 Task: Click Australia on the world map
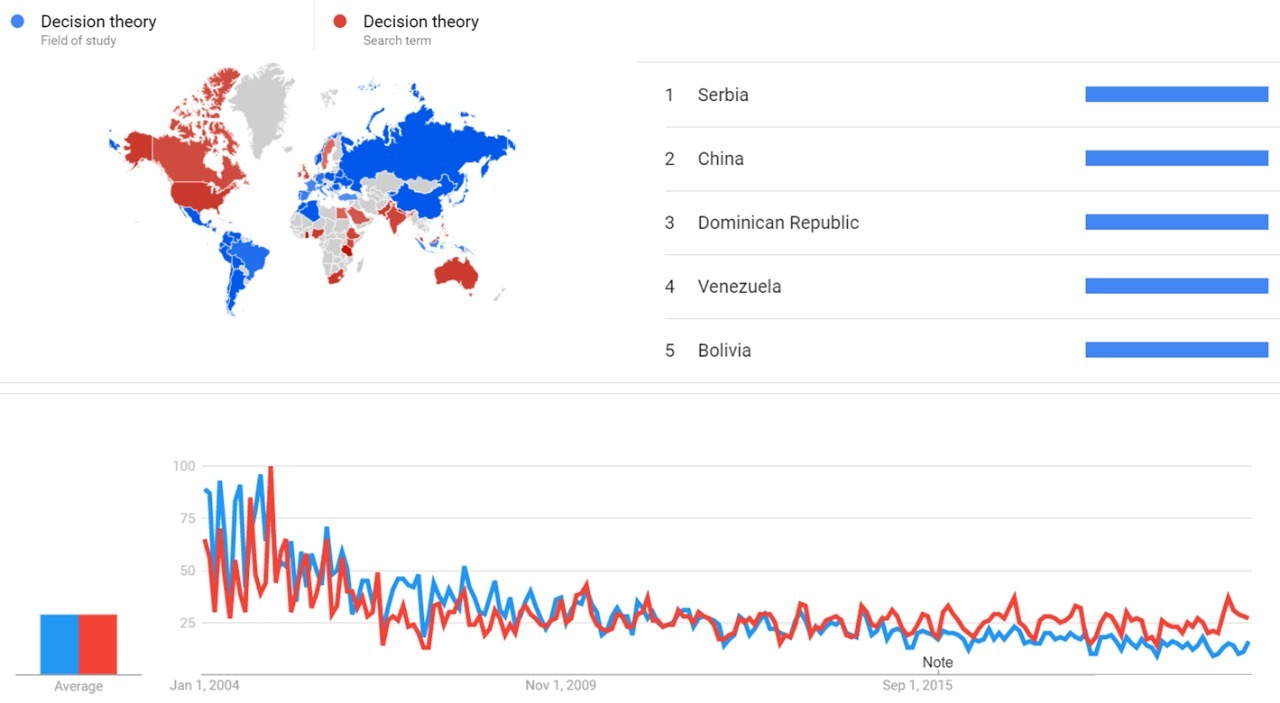(x=457, y=272)
